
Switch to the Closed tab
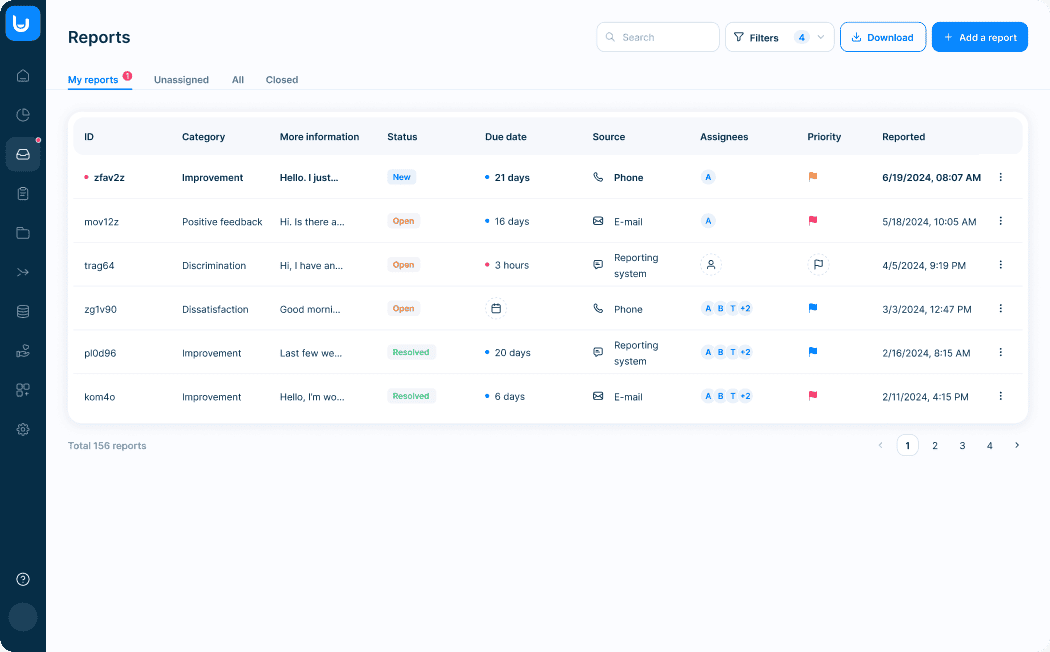click(x=282, y=80)
